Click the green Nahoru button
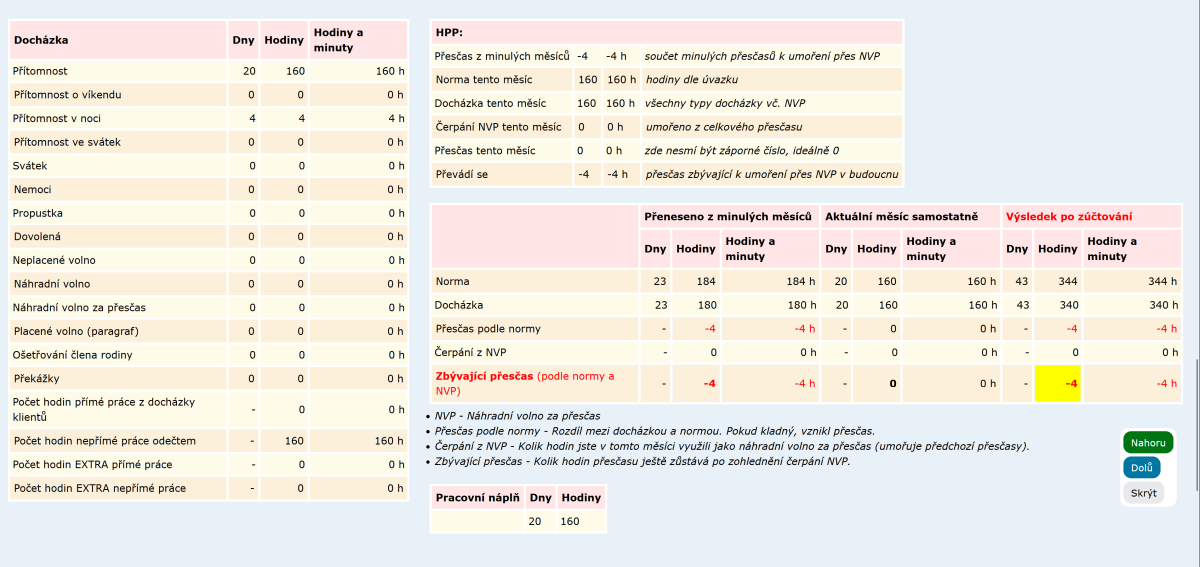Screen dimensions: 1200x567 pos(1147,442)
